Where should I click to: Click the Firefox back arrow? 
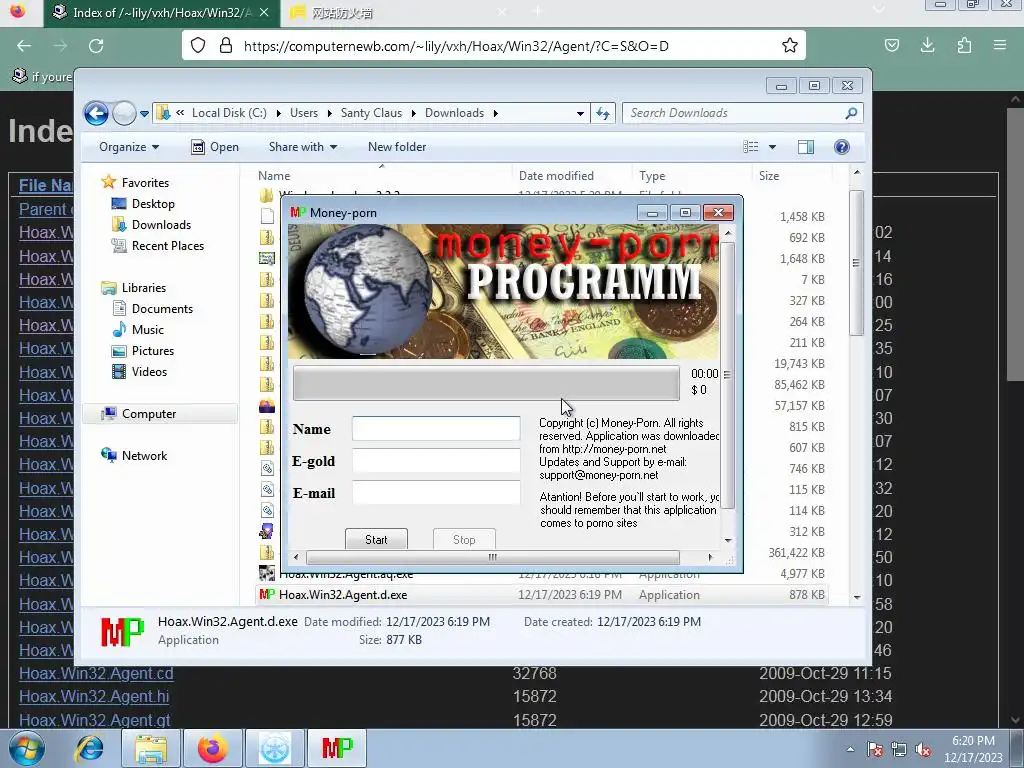coord(24,46)
